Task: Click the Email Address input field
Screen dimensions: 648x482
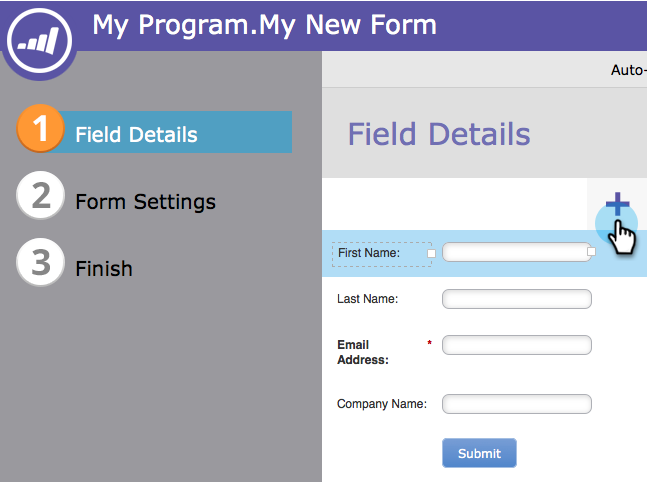Action: [x=516, y=345]
